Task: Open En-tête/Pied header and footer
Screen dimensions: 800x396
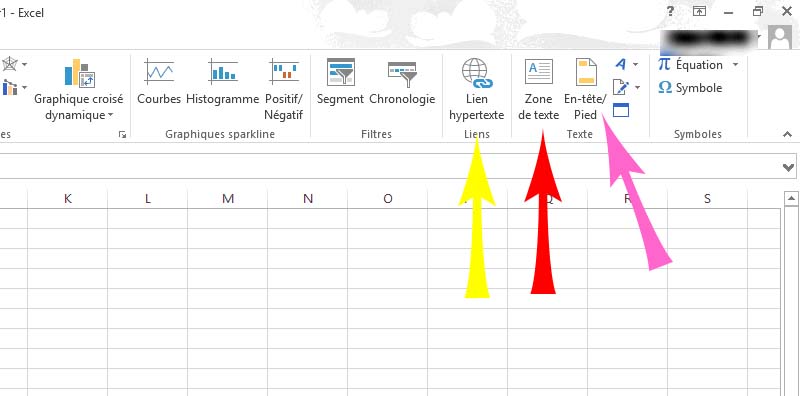Action: [585, 89]
